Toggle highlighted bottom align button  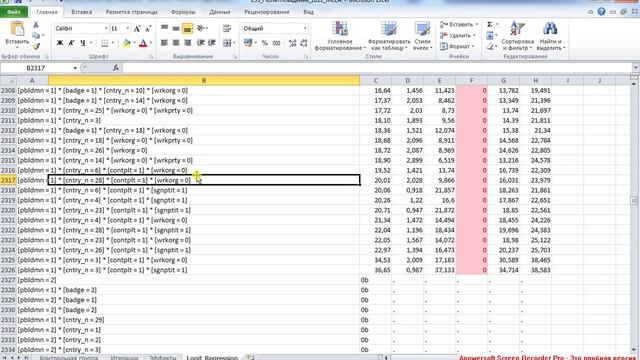pyautogui.click(x=187, y=28)
